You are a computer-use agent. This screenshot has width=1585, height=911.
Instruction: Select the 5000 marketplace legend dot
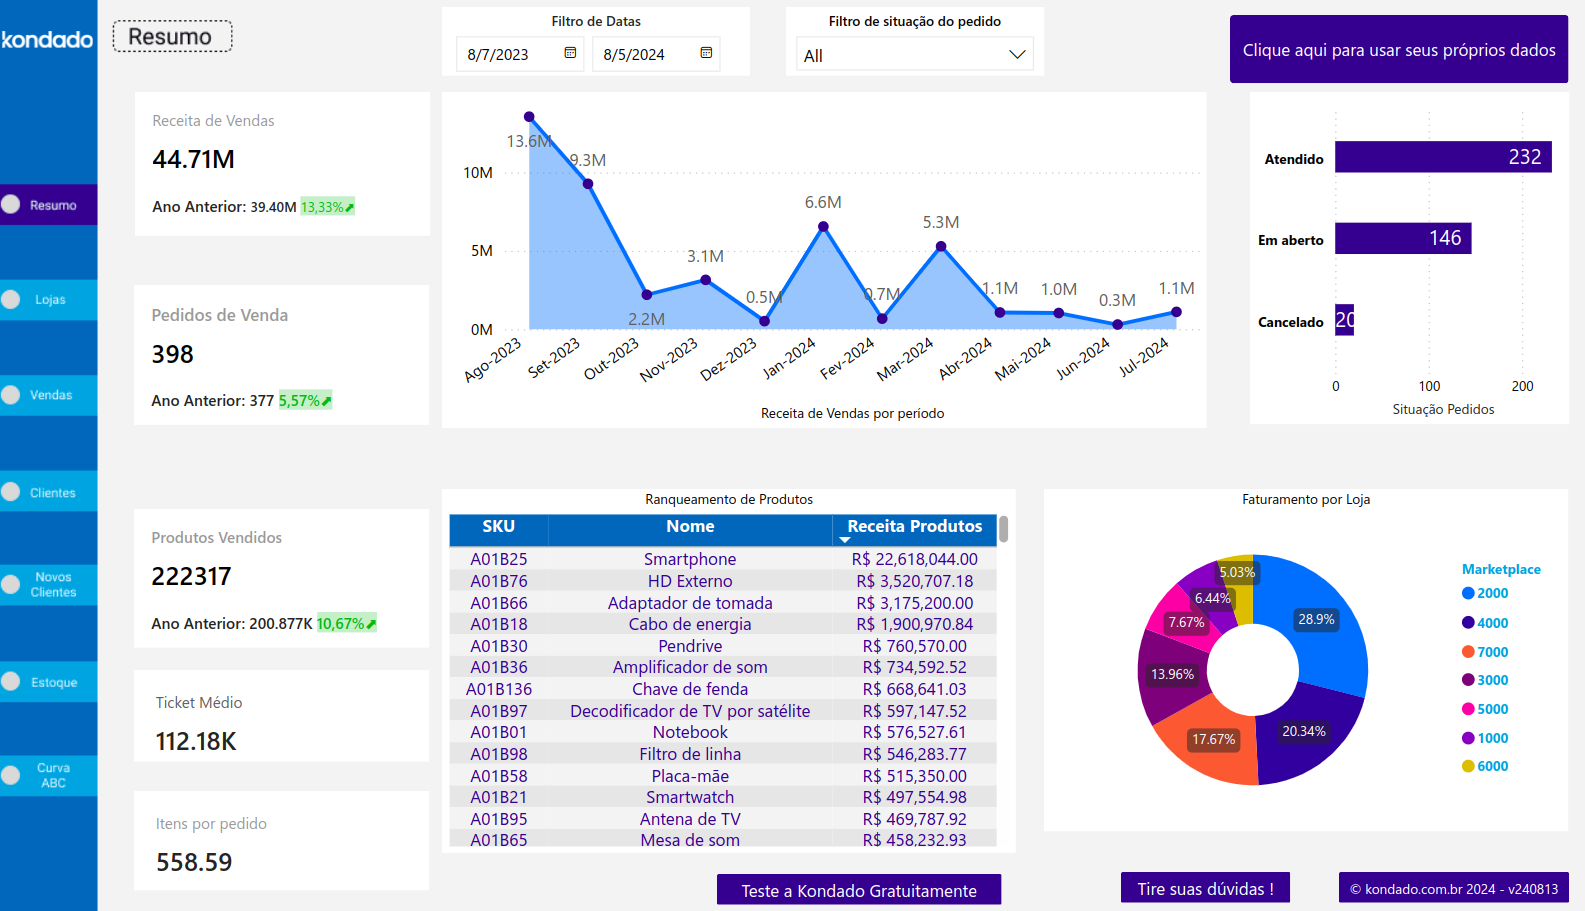1468,709
